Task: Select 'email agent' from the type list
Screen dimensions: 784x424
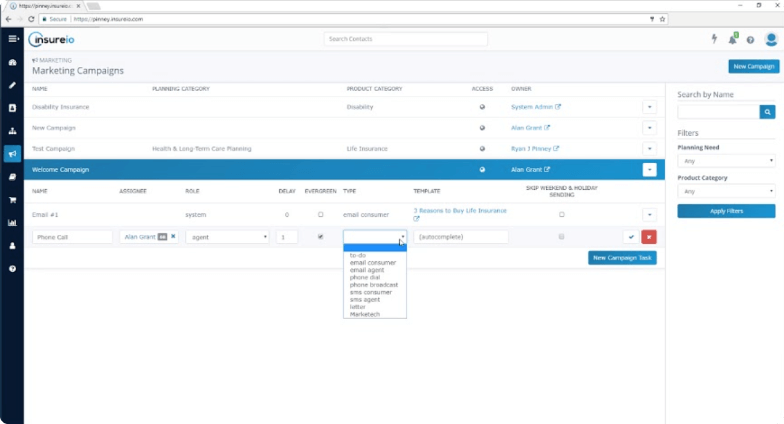Action: pyautogui.click(x=367, y=270)
